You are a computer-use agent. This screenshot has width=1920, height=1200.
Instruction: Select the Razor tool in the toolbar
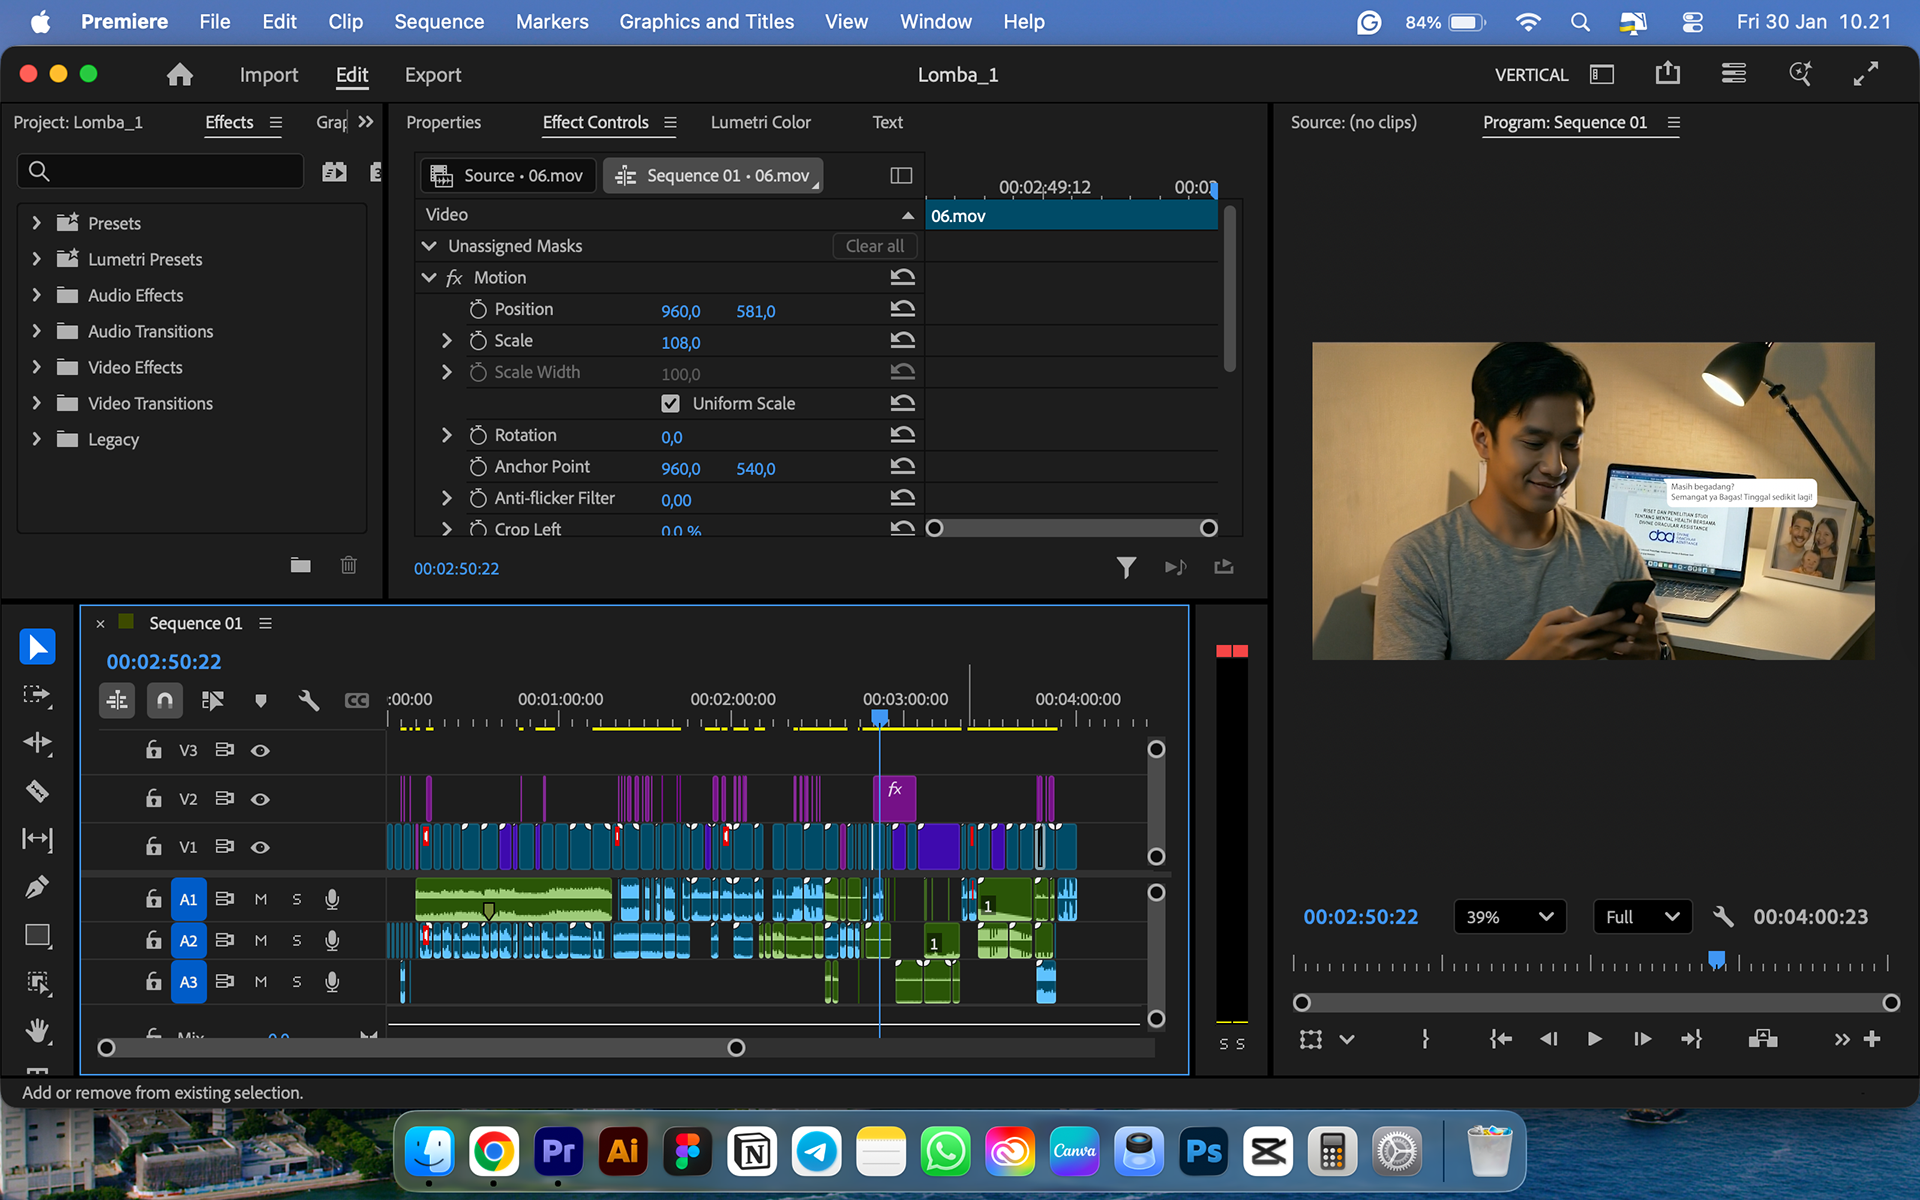[37, 791]
